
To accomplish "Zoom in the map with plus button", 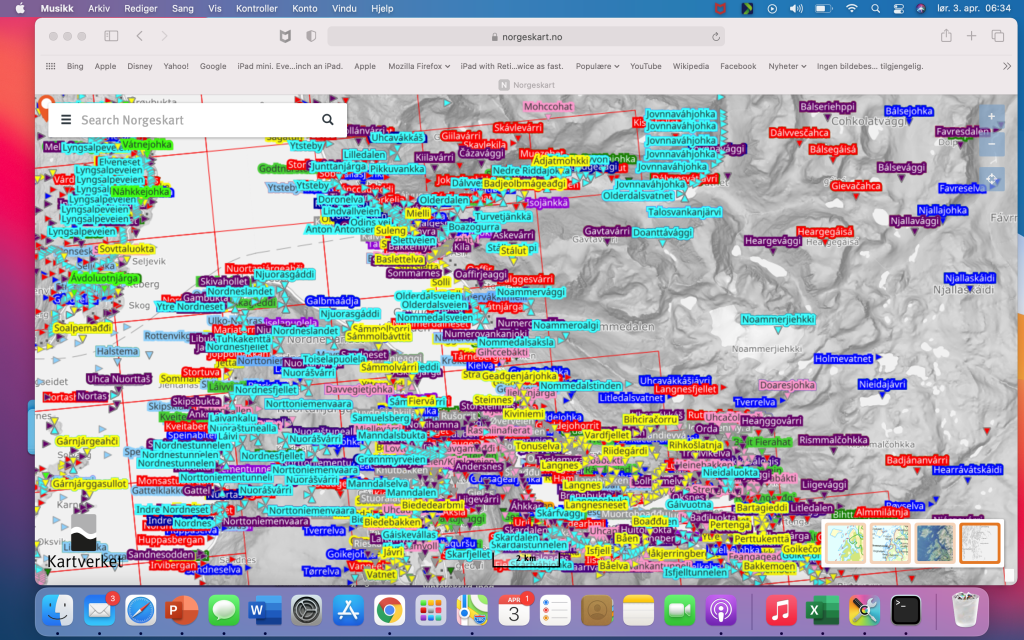I will [991, 117].
